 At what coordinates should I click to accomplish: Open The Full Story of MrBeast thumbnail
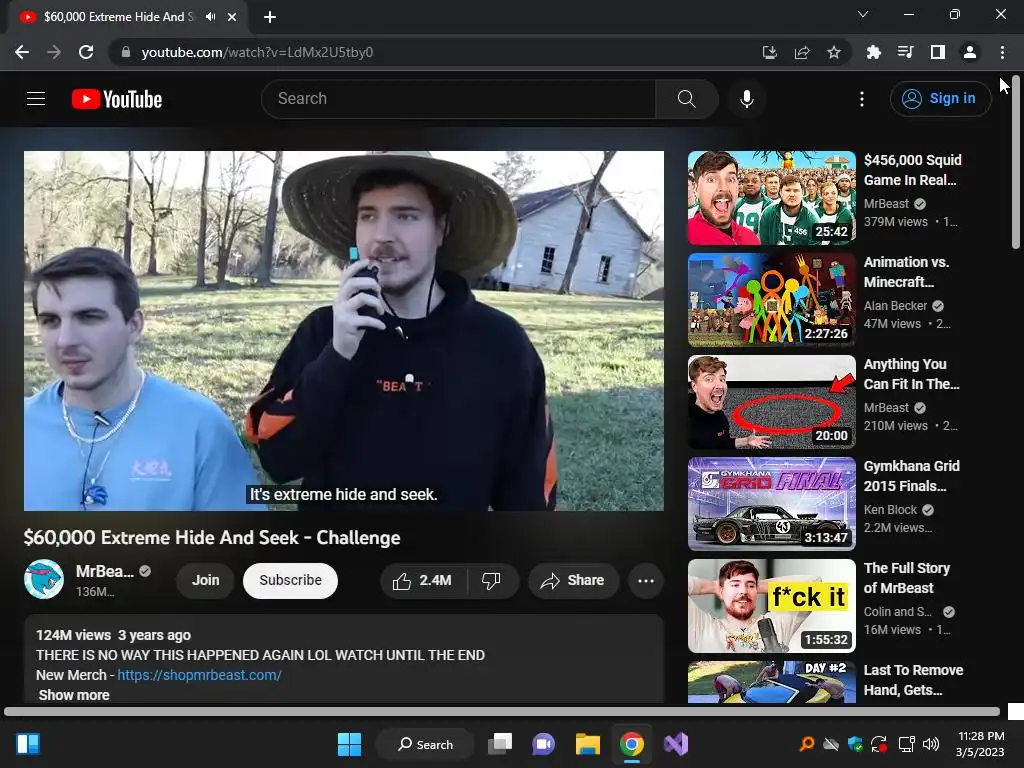pyautogui.click(x=771, y=605)
